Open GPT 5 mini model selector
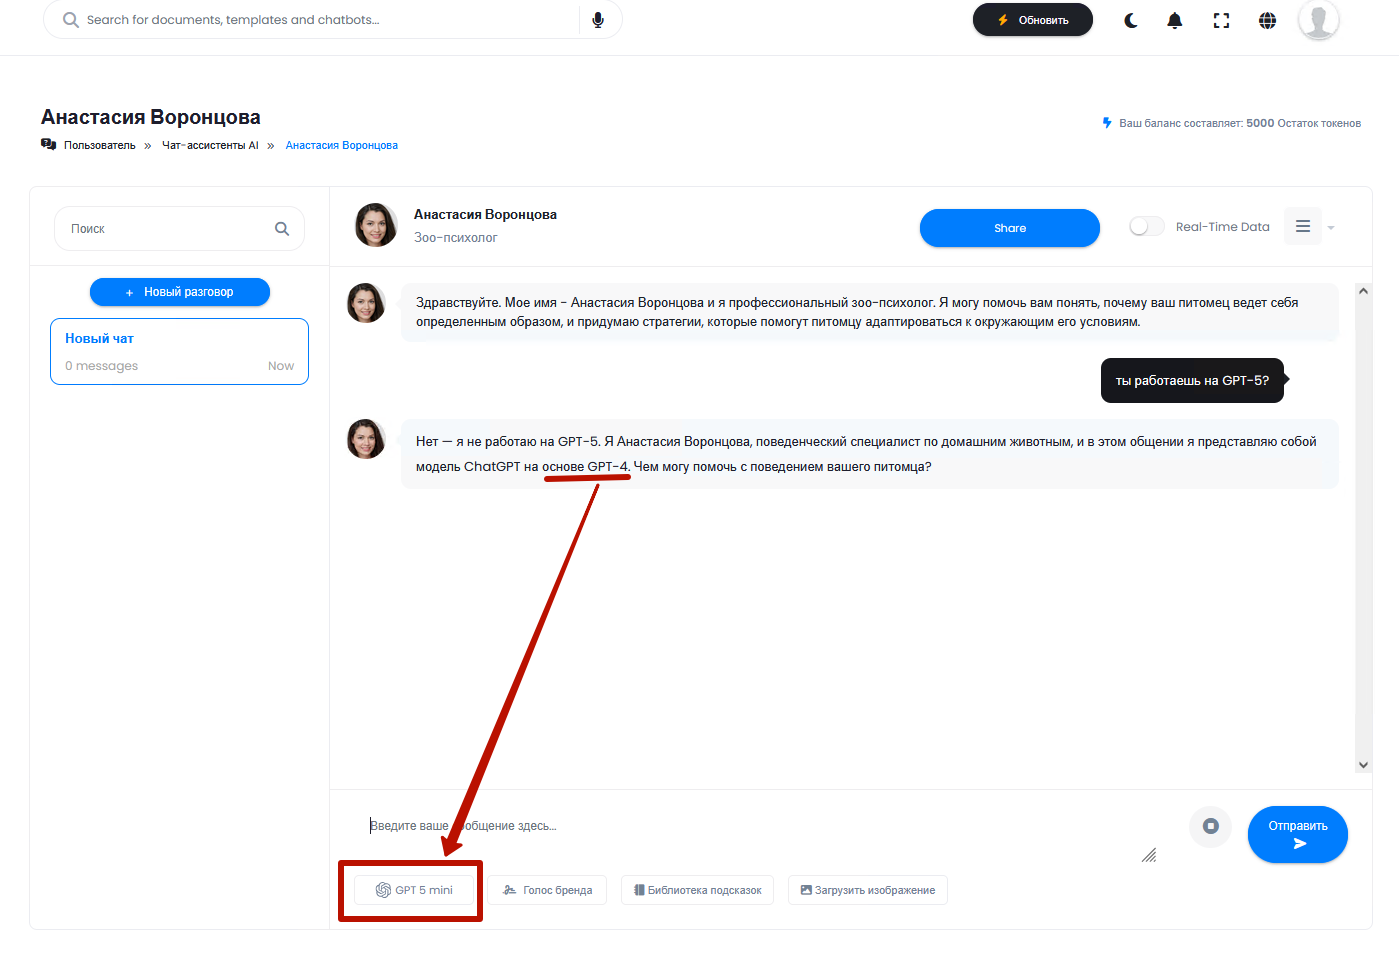Screen dimensions: 1399x974 coord(414,890)
